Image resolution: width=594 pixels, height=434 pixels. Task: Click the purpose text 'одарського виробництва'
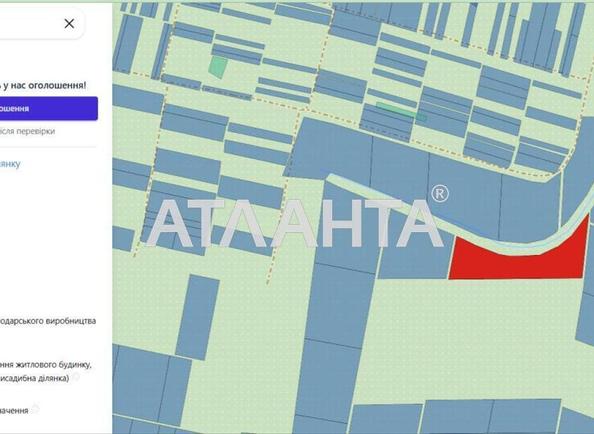coord(48,321)
